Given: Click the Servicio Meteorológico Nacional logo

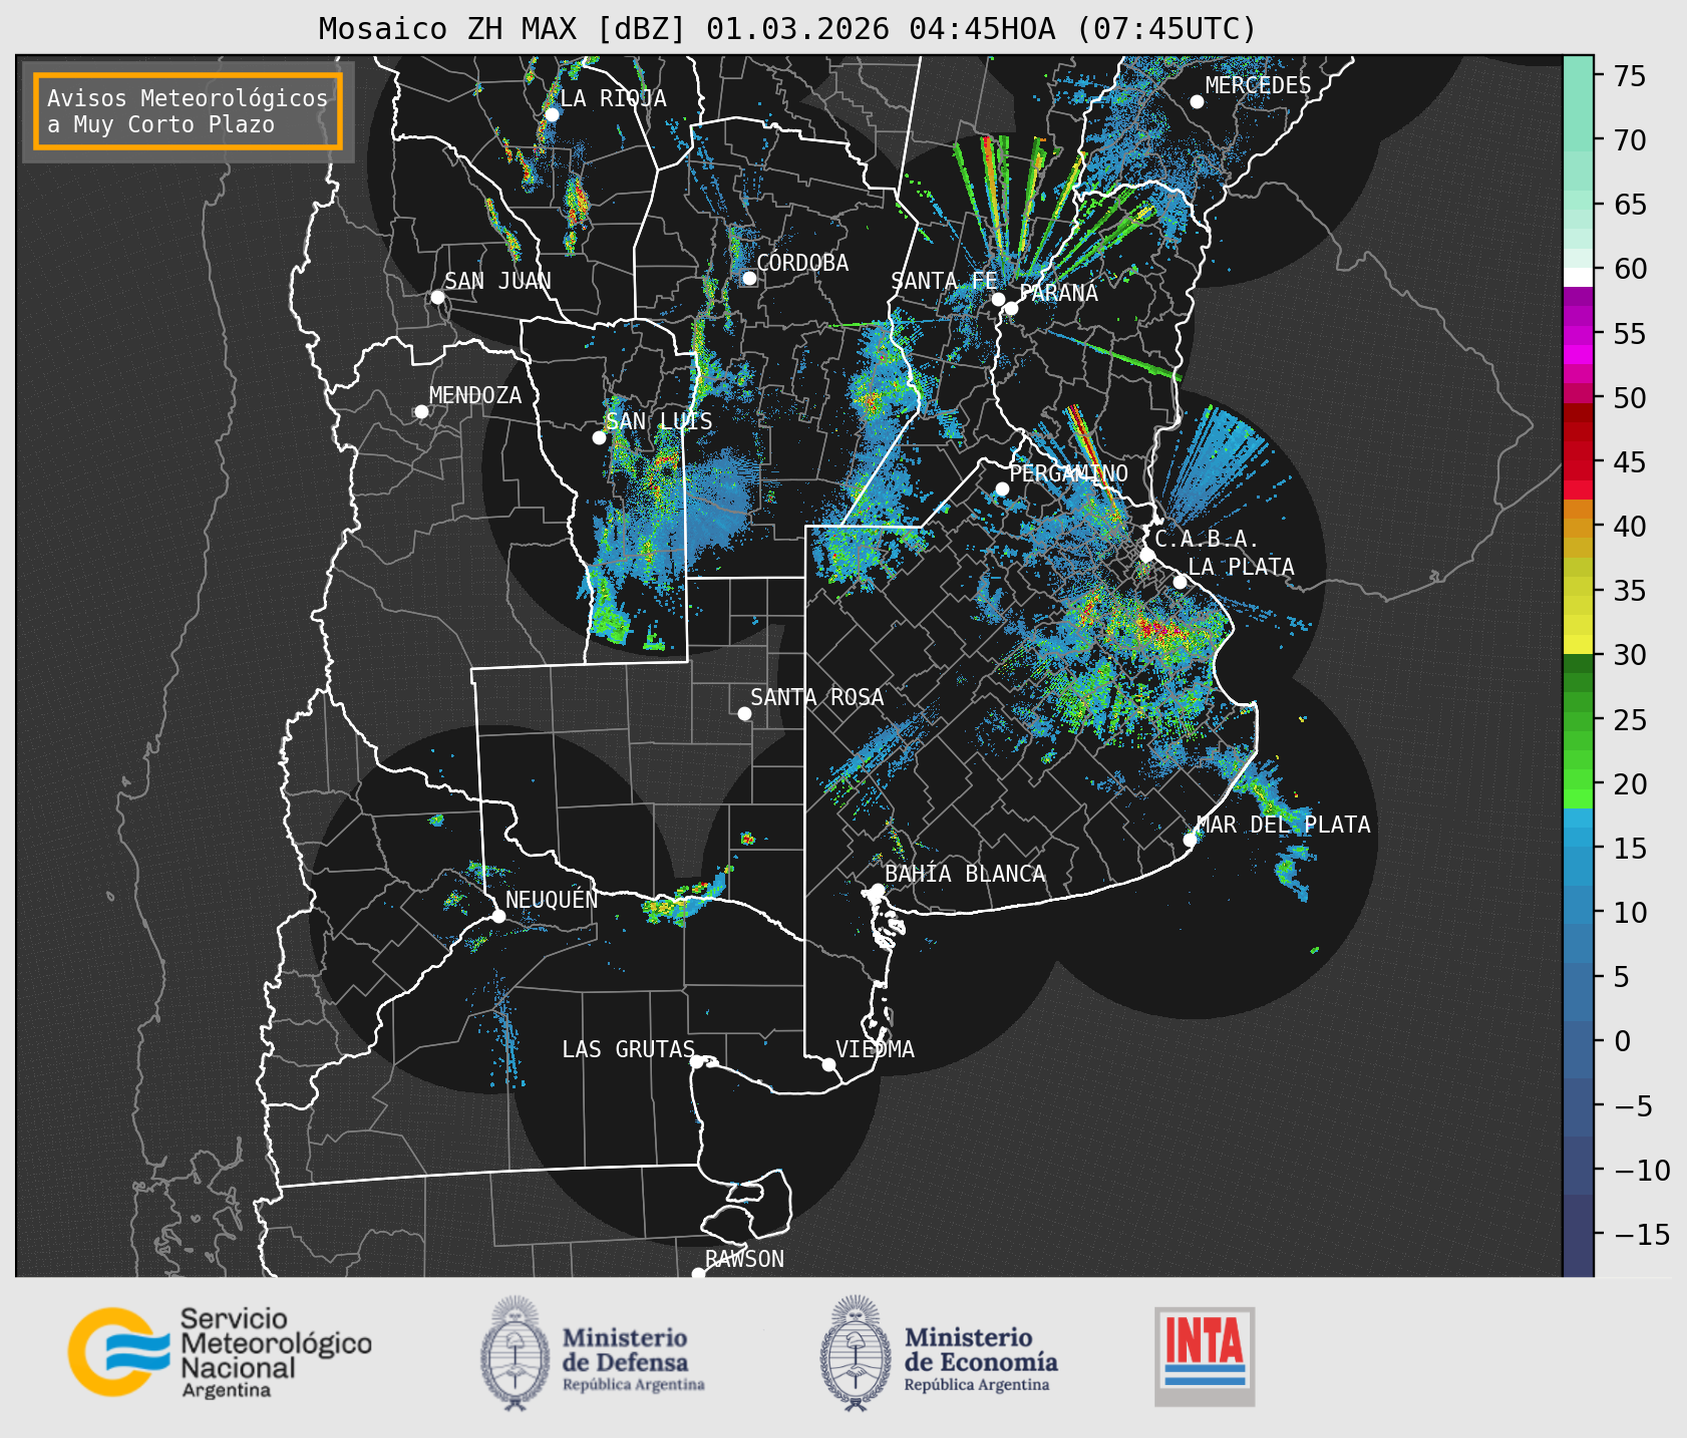Looking at the screenshot, I should click(220, 1353).
